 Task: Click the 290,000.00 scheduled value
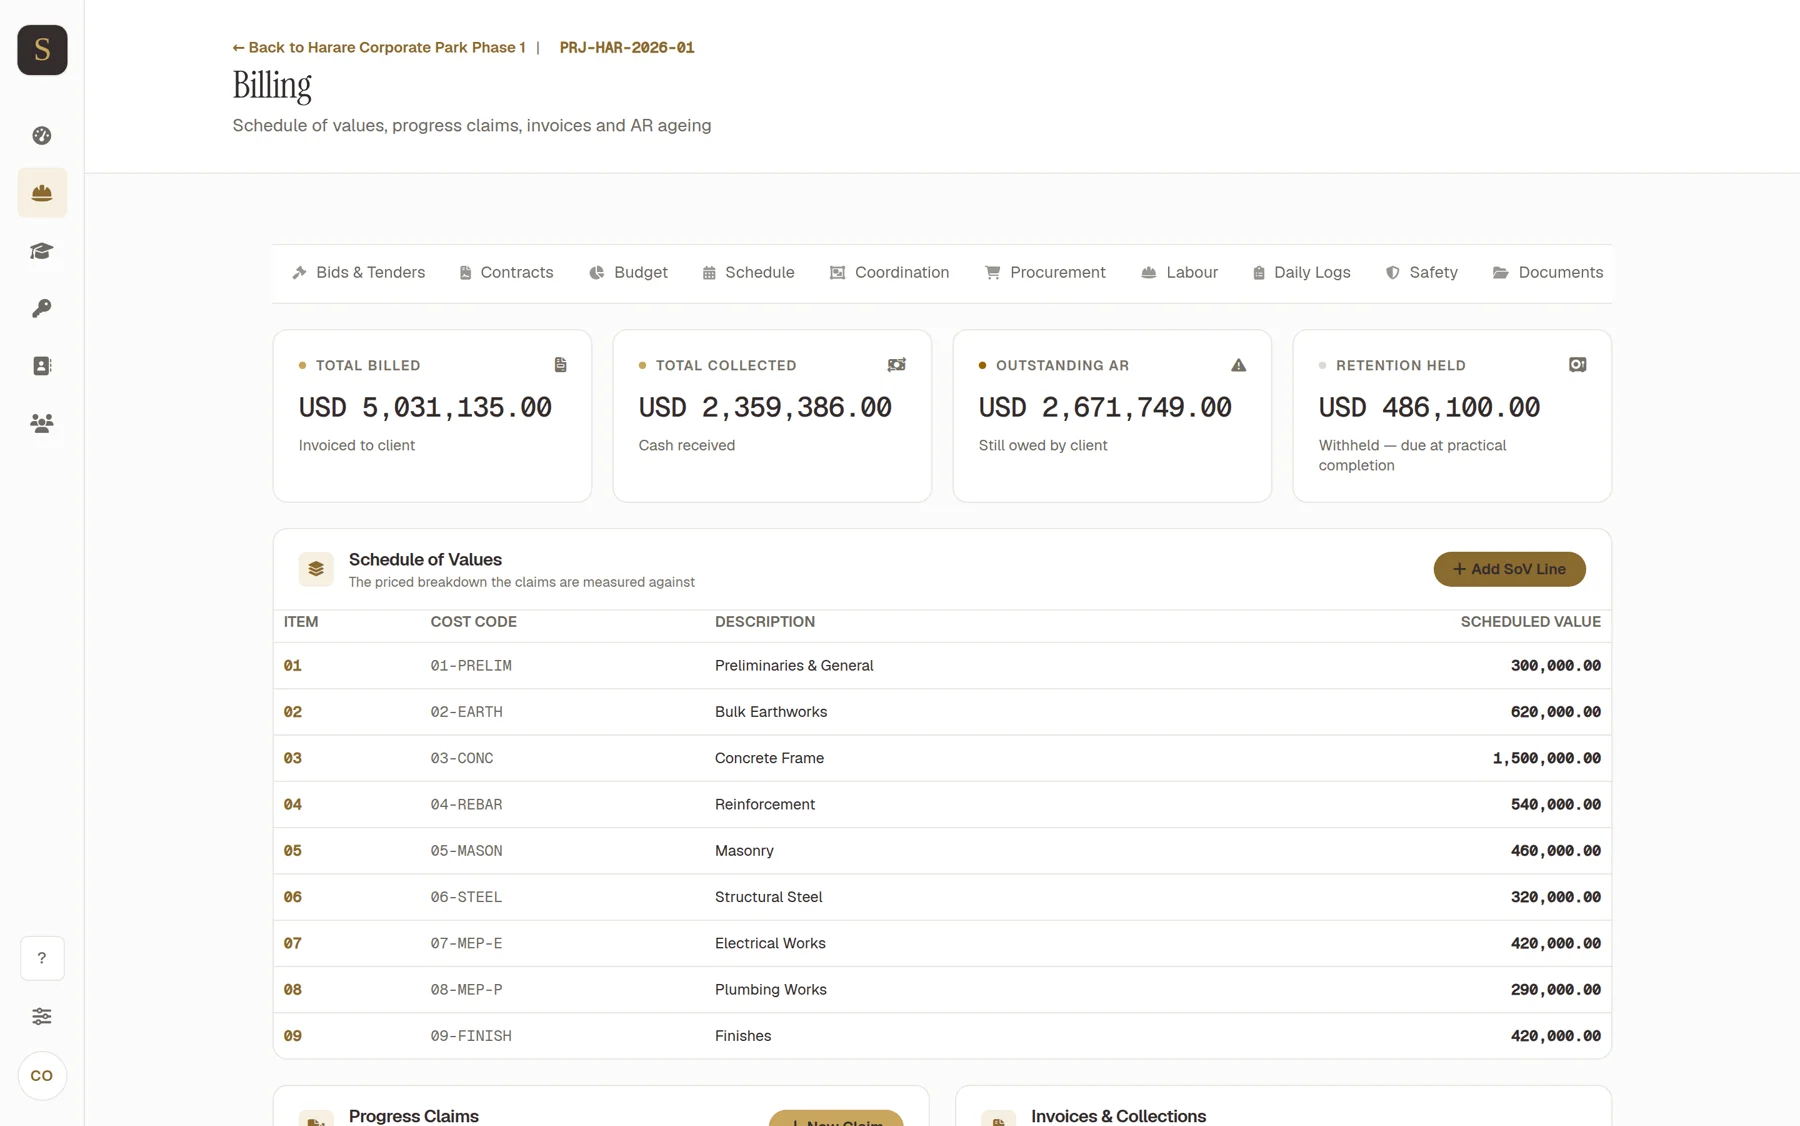(1555, 990)
